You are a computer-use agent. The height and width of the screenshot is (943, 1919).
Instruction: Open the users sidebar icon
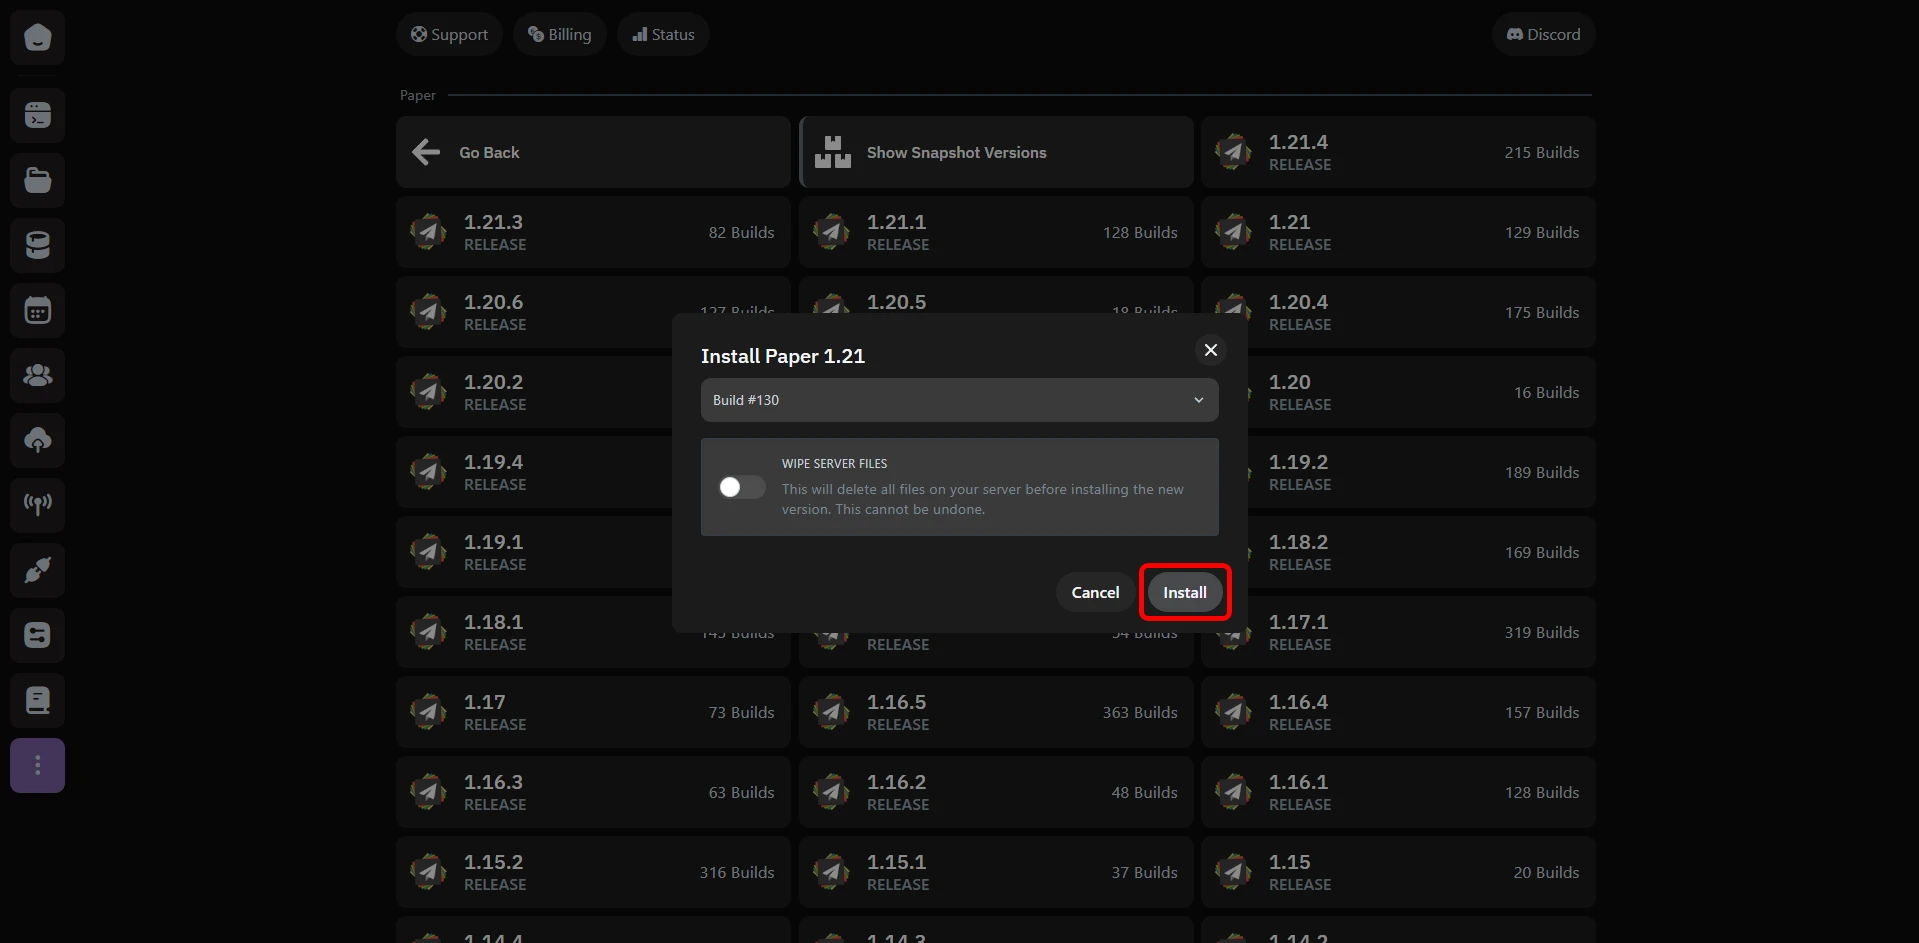tap(38, 375)
